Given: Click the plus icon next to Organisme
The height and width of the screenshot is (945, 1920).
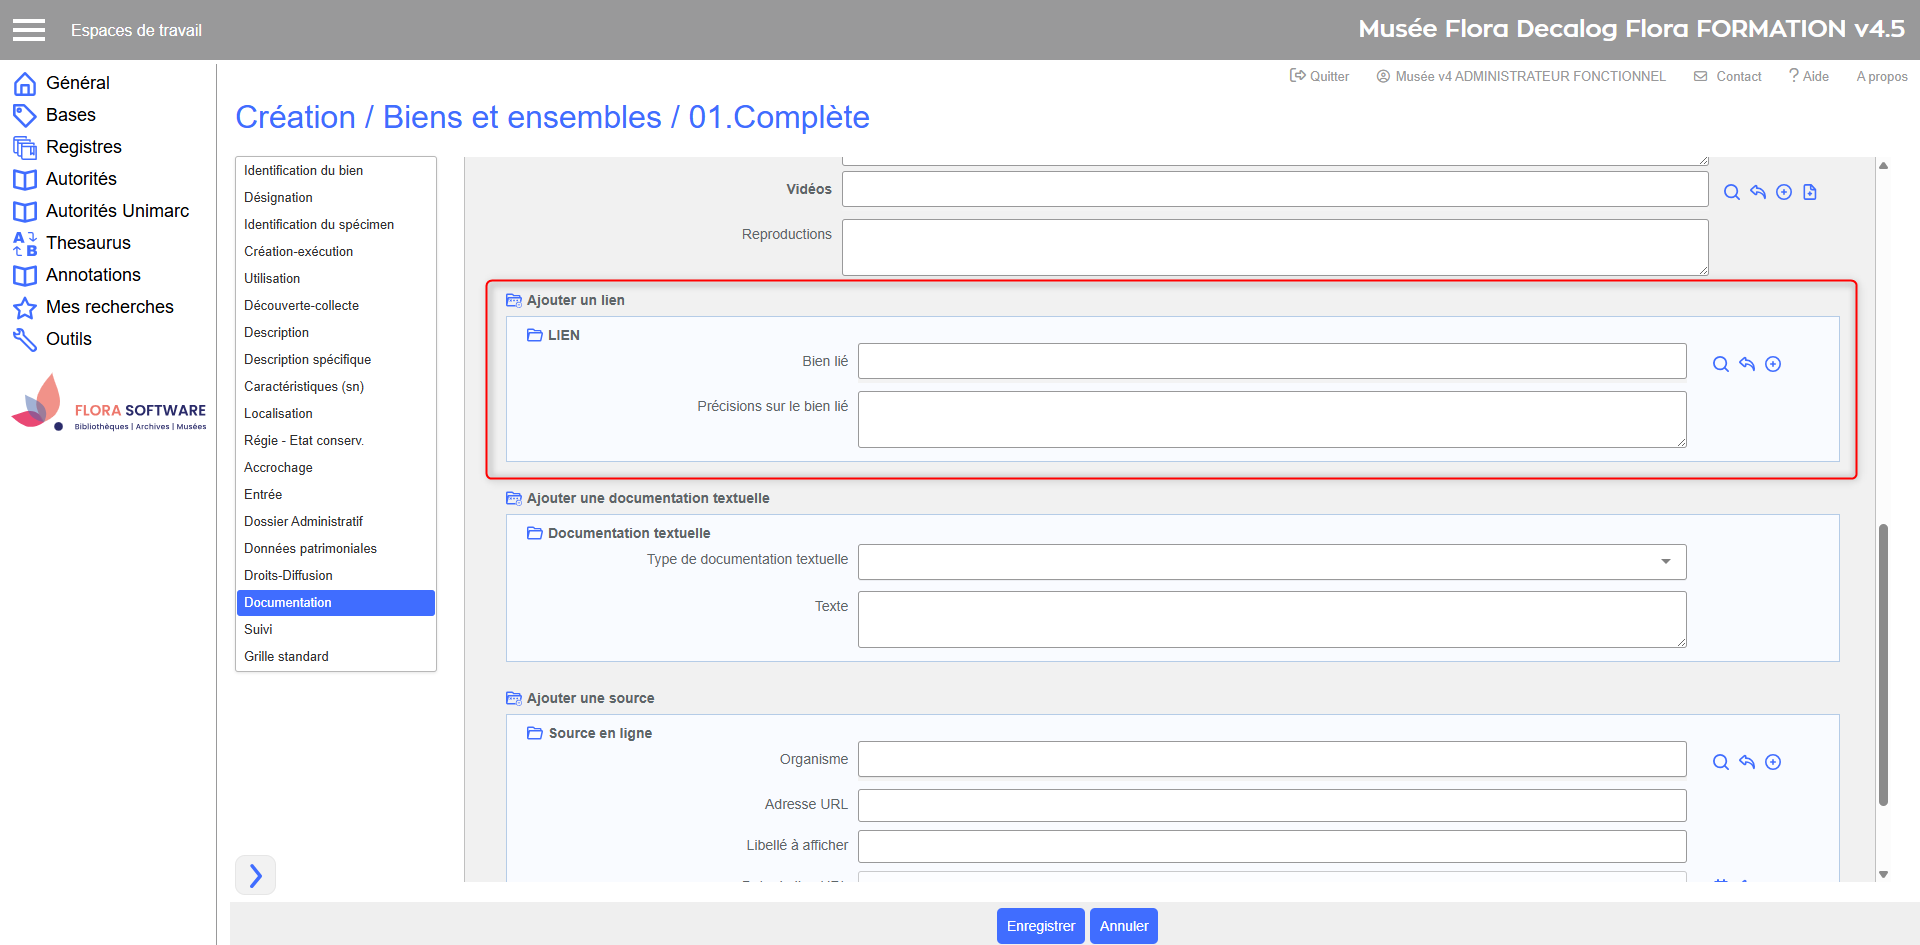Looking at the screenshot, I should pos(1772,762).
